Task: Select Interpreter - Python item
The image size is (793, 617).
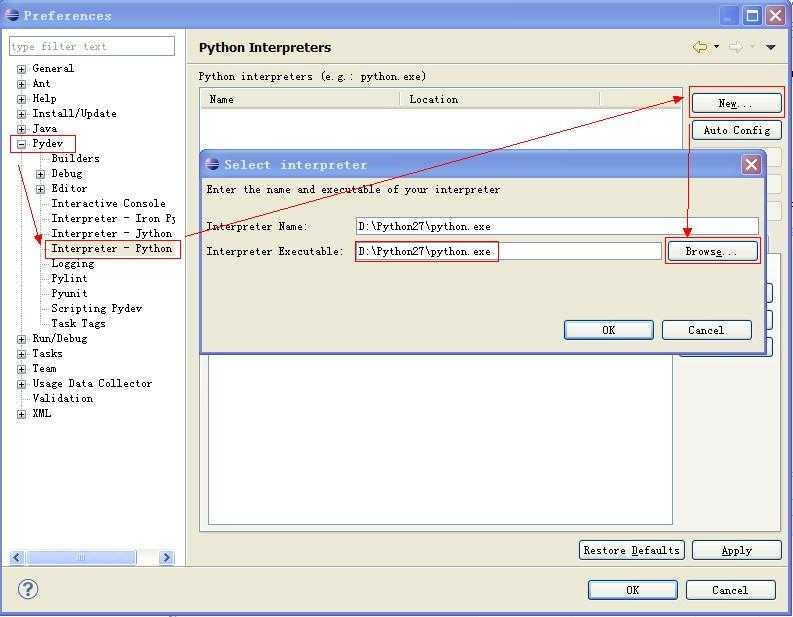Action: (112, 248)
